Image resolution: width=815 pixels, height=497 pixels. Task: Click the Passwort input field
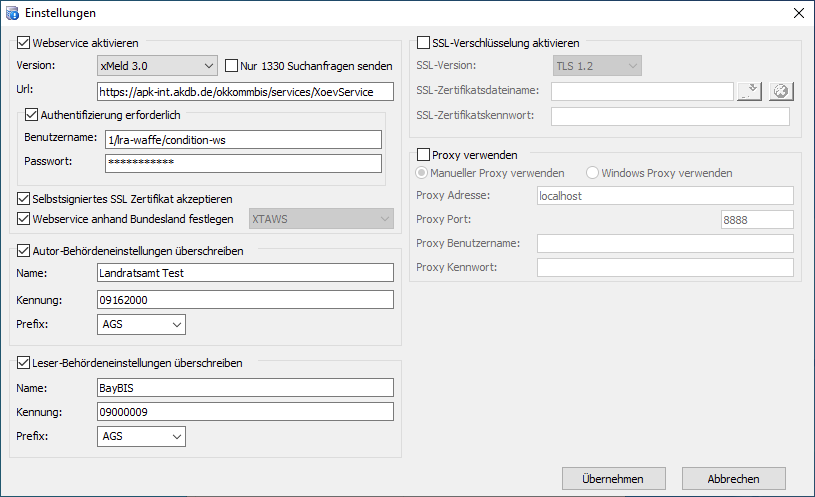(x=243, y=163)
